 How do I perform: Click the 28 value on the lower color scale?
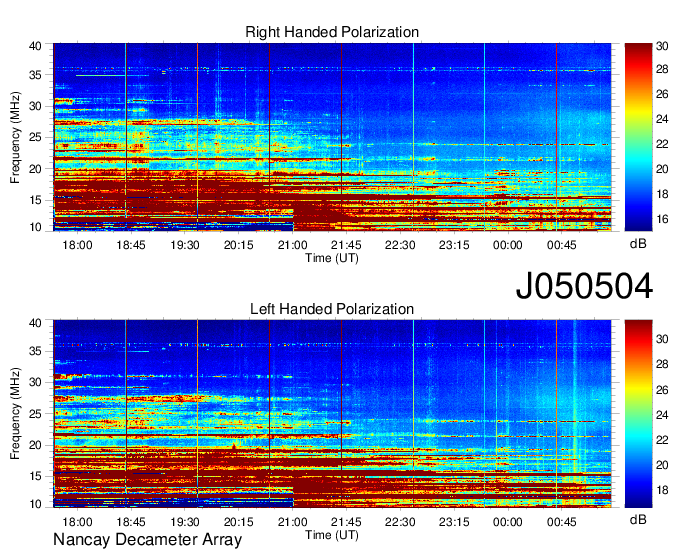coord(662,364)
